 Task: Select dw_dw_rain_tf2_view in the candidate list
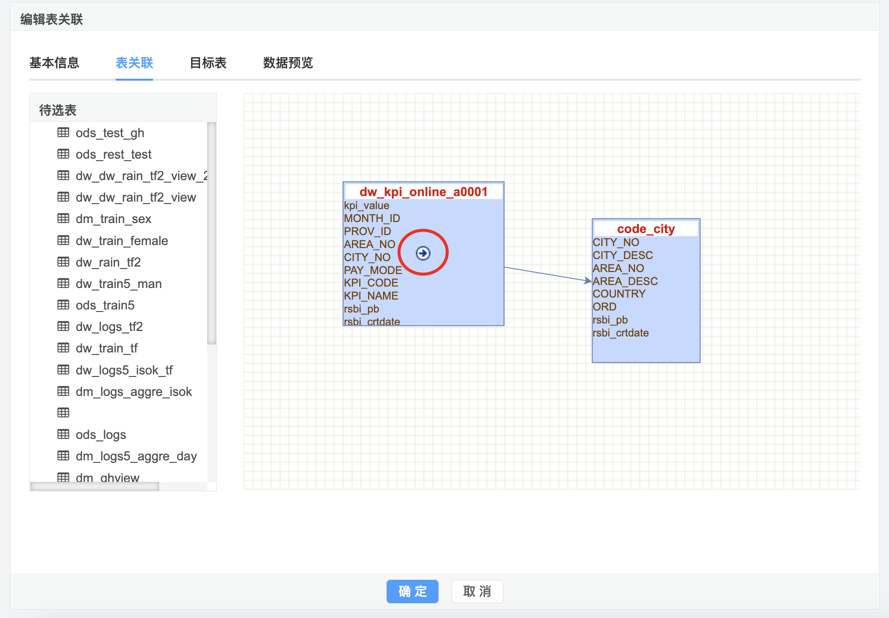click(136, 197)
